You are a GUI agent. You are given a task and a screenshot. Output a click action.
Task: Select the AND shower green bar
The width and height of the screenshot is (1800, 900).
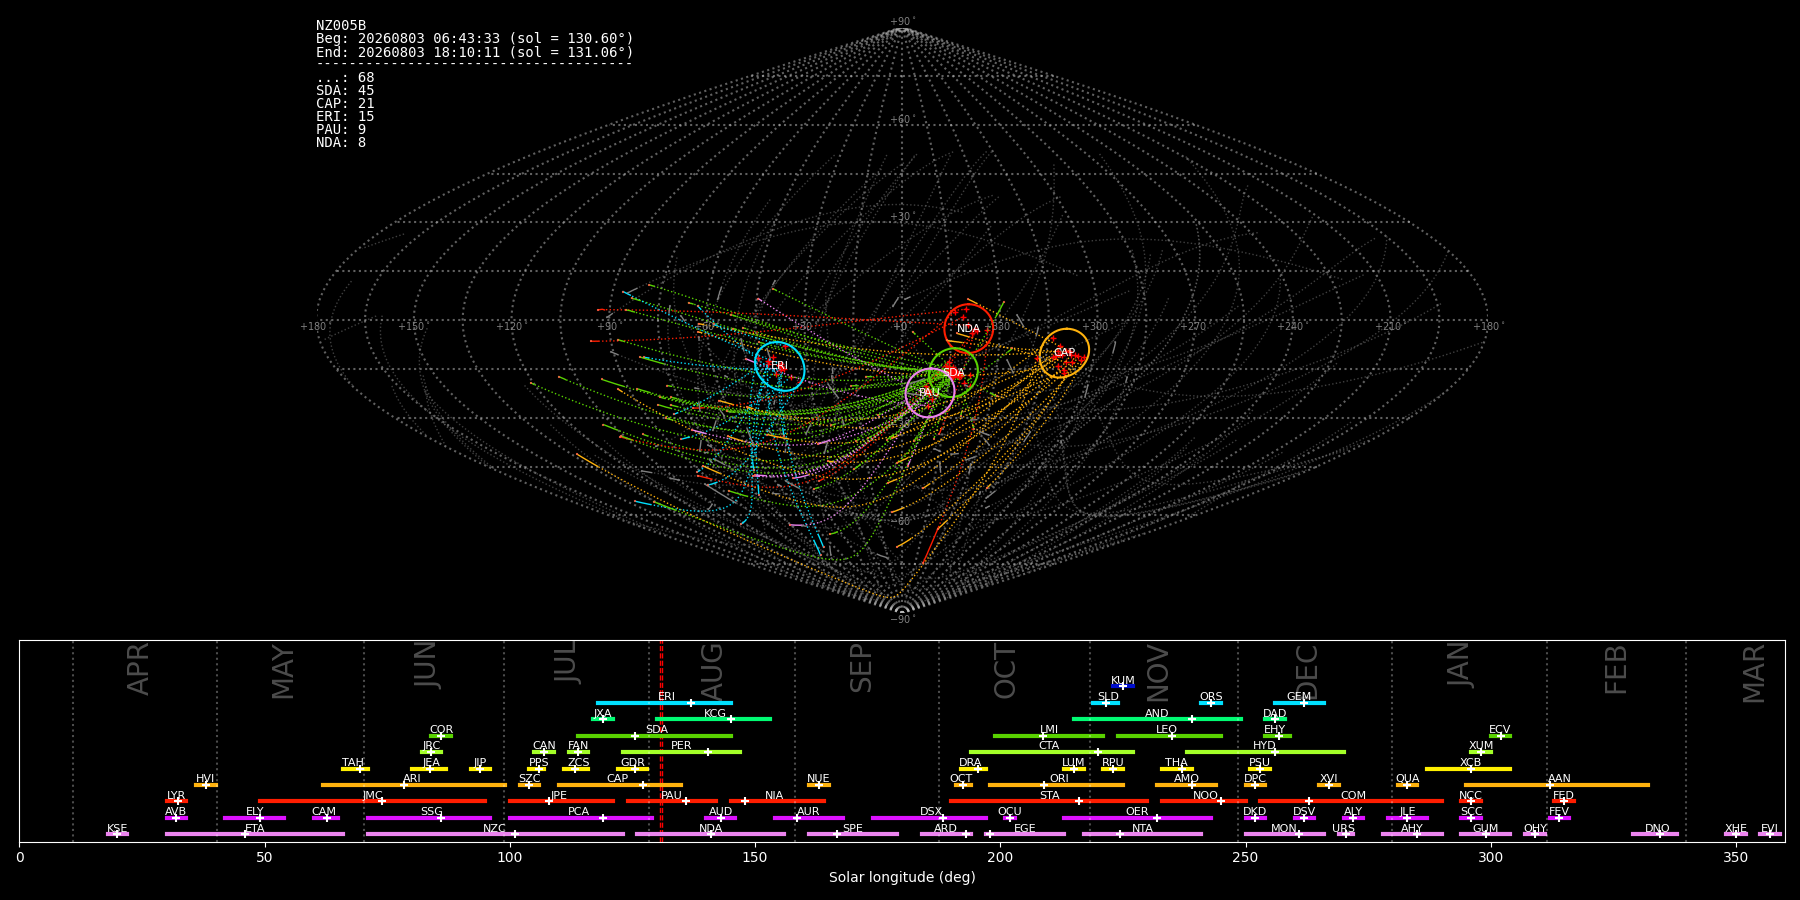point(1157,719)
